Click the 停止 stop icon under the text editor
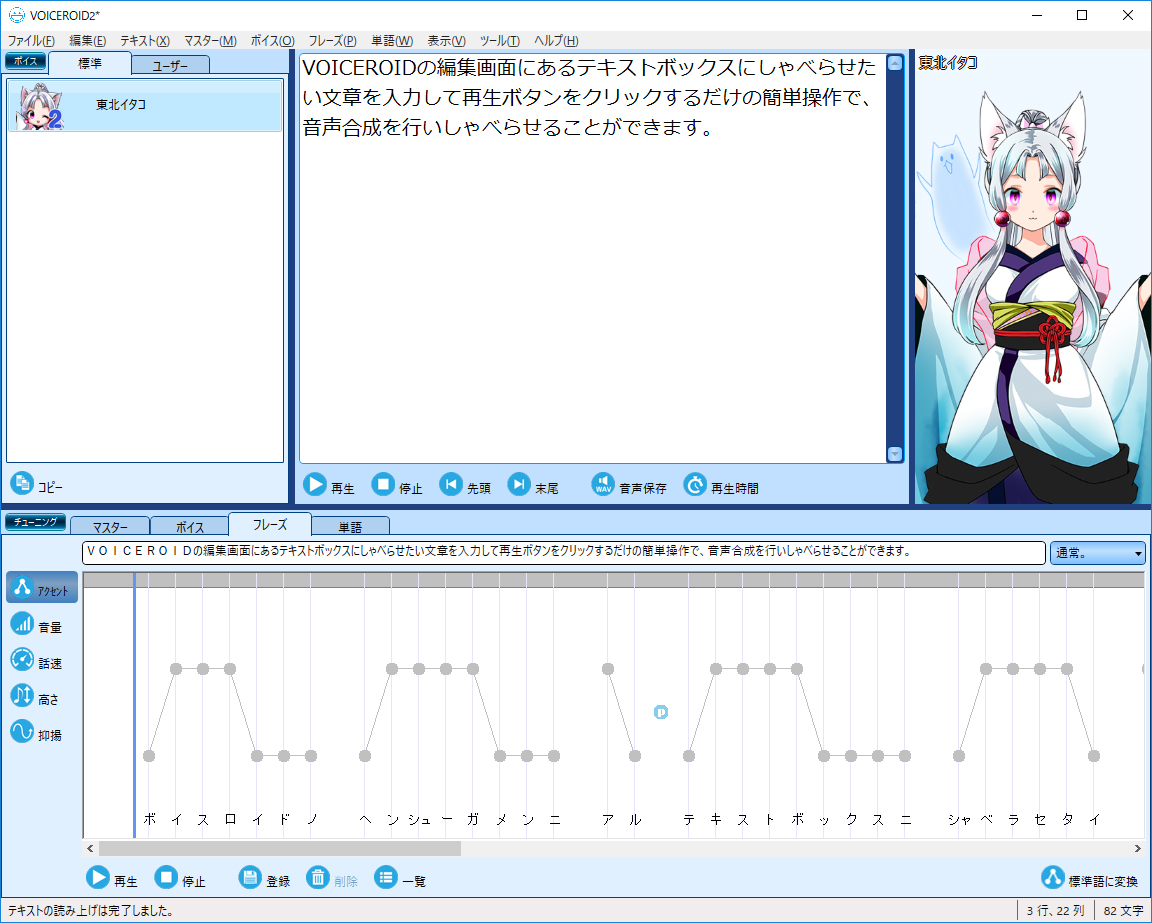1152x923 pixels. tap(383, 484)
